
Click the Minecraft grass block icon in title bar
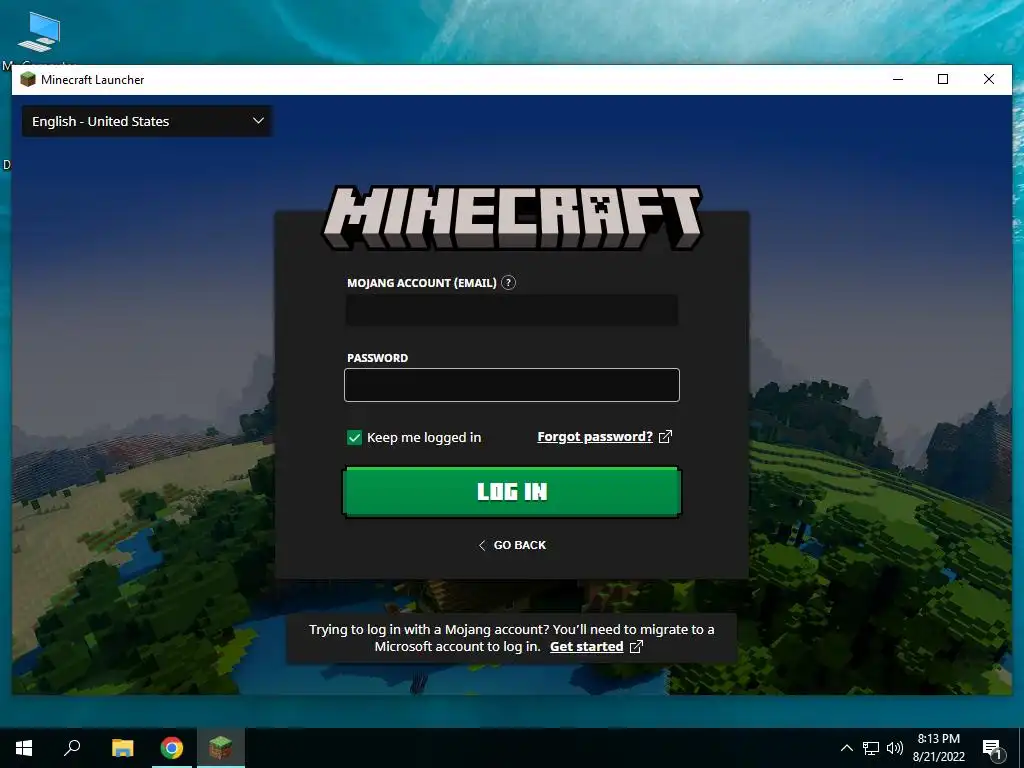[28, 80]
